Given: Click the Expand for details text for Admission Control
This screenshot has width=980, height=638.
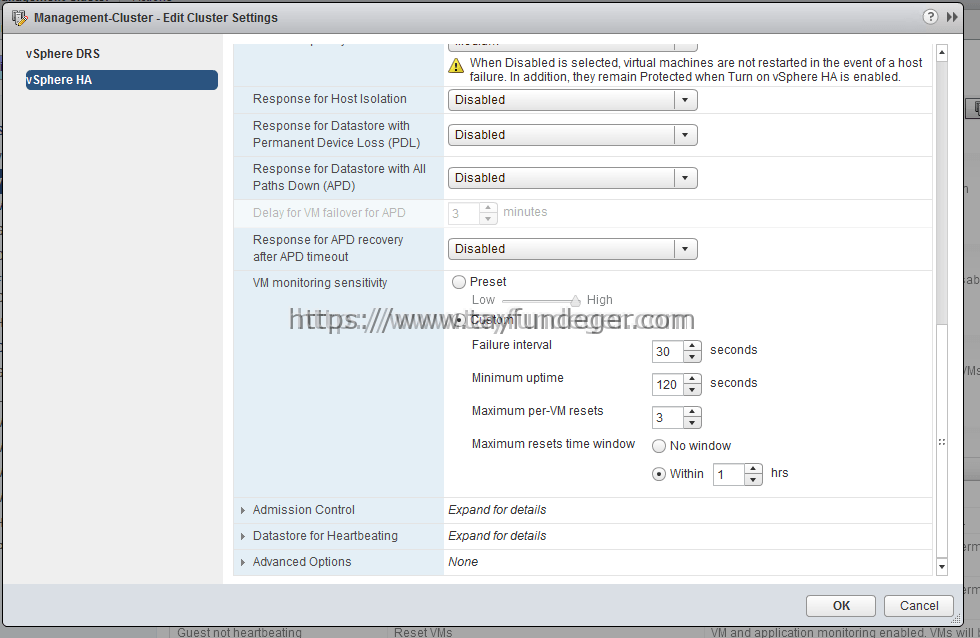Looking at the screenshot, I should point(497,511).
